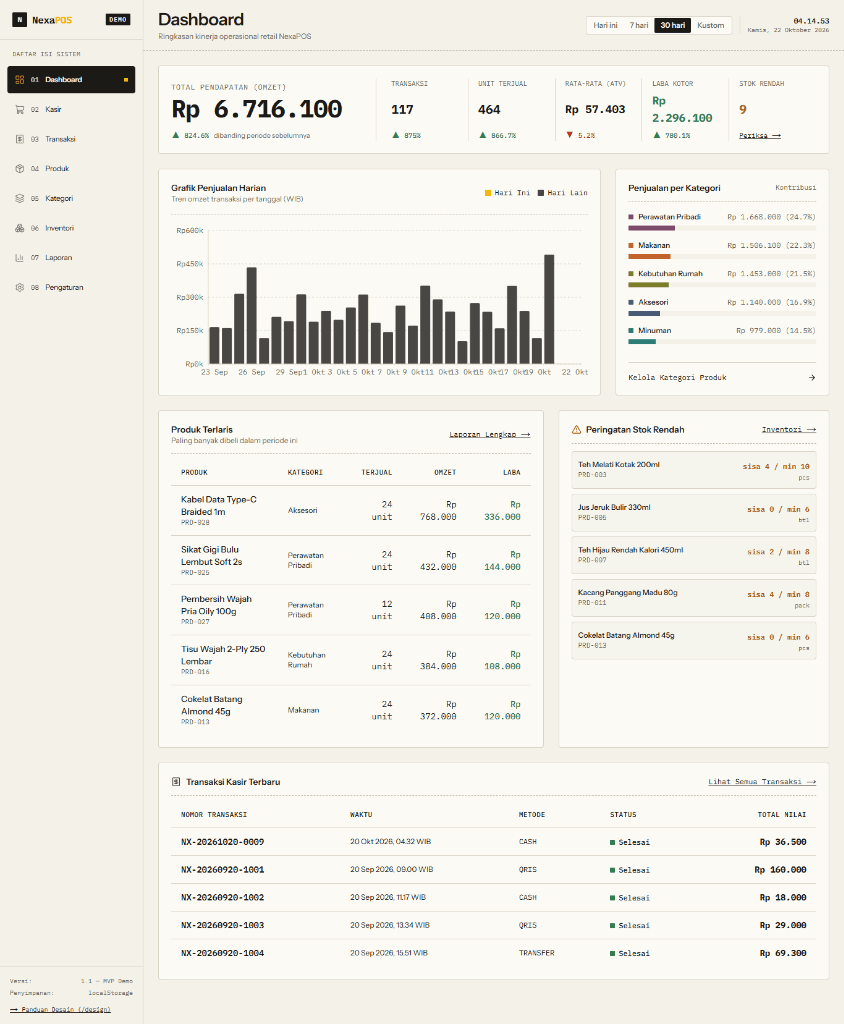Image resolution: width=844 pixels, height=1024 pixels.
Task: Click the Teh Melati Kotak 200ml stock alert card
Action: click(694, 470)
